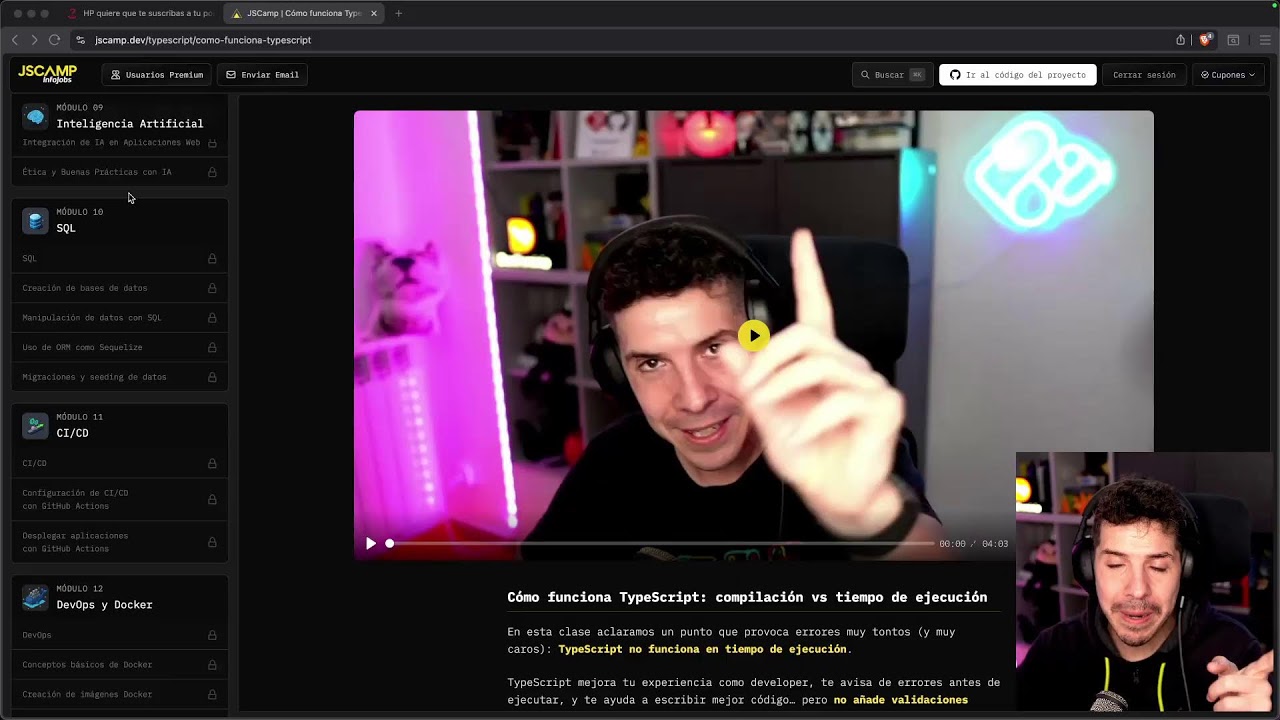The height and width of the screenshot is (720, 1280).
Task: Click lock icon beside Creación de bases de datos
Action: [212, 288]
